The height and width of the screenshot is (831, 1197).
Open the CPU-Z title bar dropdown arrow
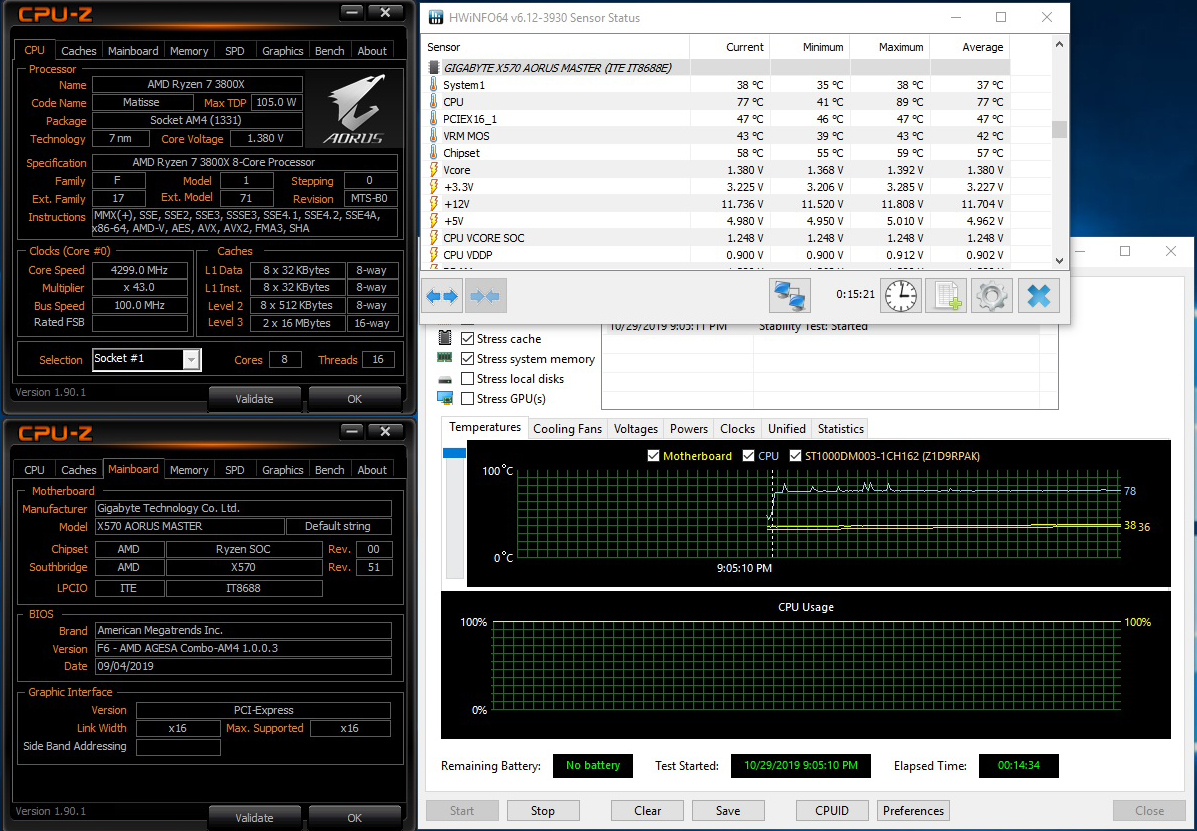pos(352,13)
